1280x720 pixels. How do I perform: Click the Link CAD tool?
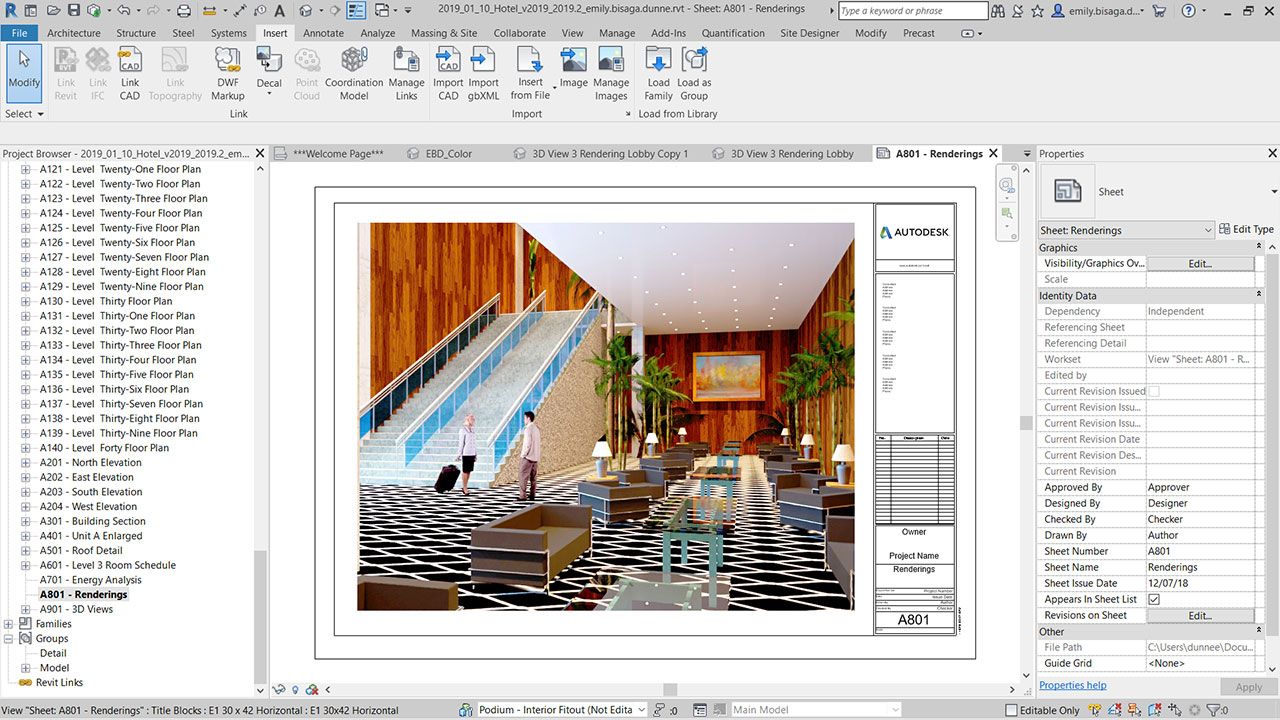(130, 74)
